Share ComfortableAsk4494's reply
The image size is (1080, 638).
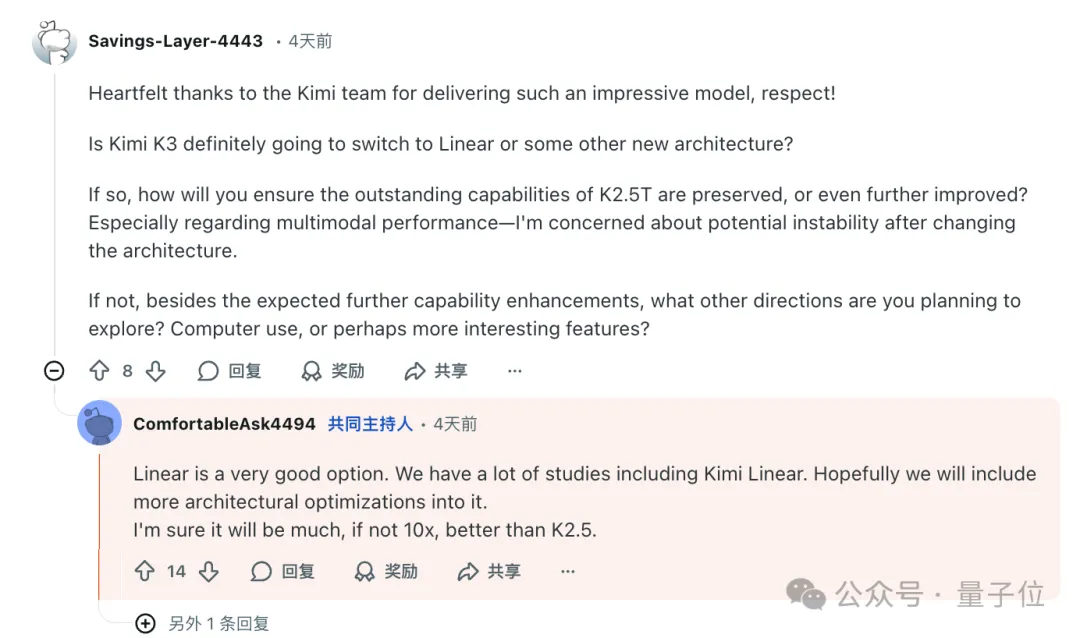tap(489, 571)
